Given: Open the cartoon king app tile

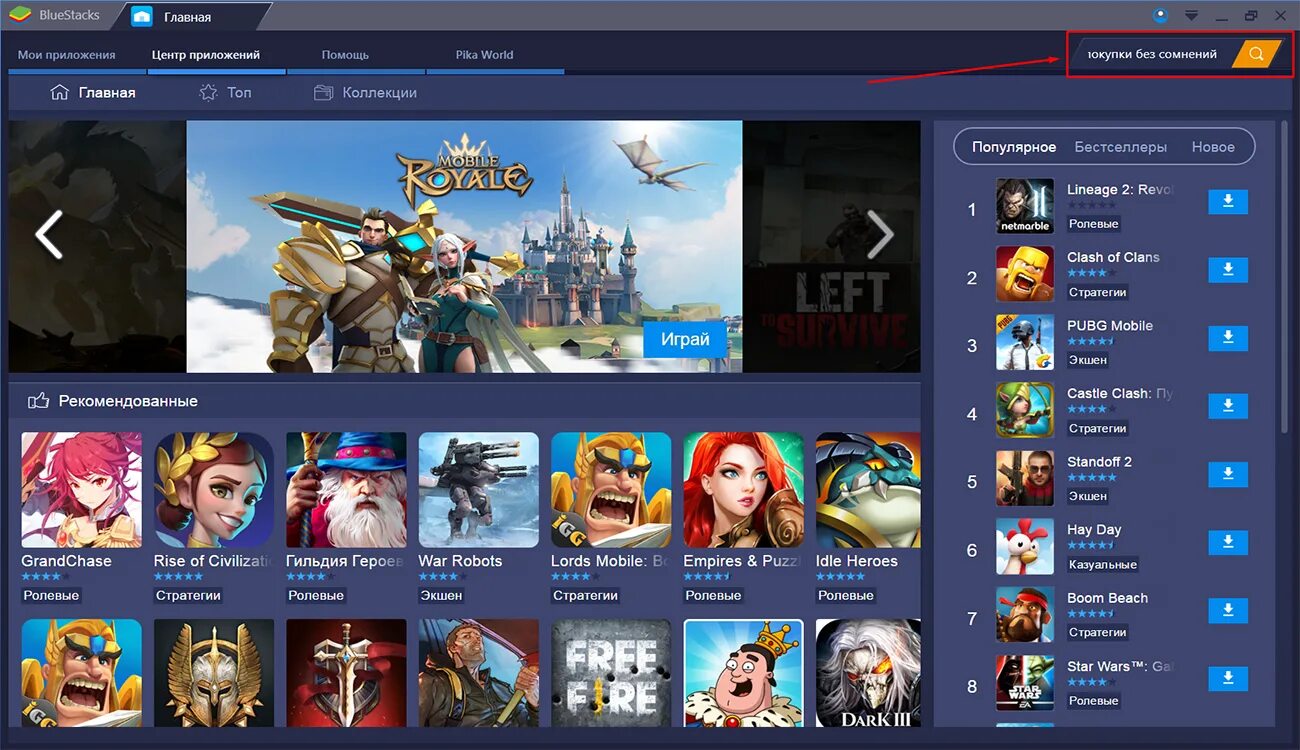Looking at the screenshot, I should (743, 673).
